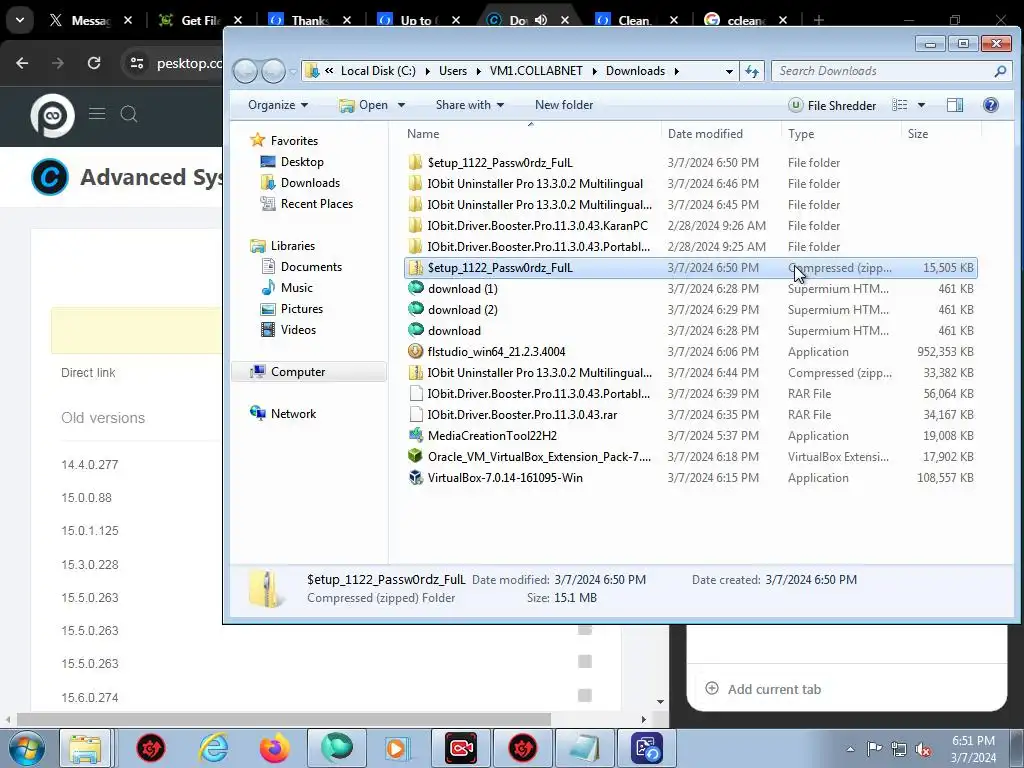1024x768 pixels.
Task: Open Explorer help via question mark icon
Action: [x=990, y=105]
